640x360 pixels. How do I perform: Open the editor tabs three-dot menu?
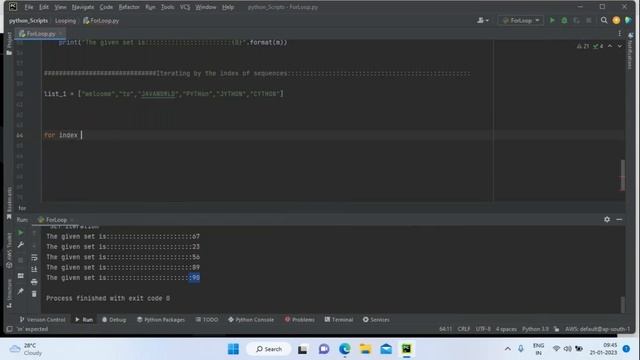point(620,33)
